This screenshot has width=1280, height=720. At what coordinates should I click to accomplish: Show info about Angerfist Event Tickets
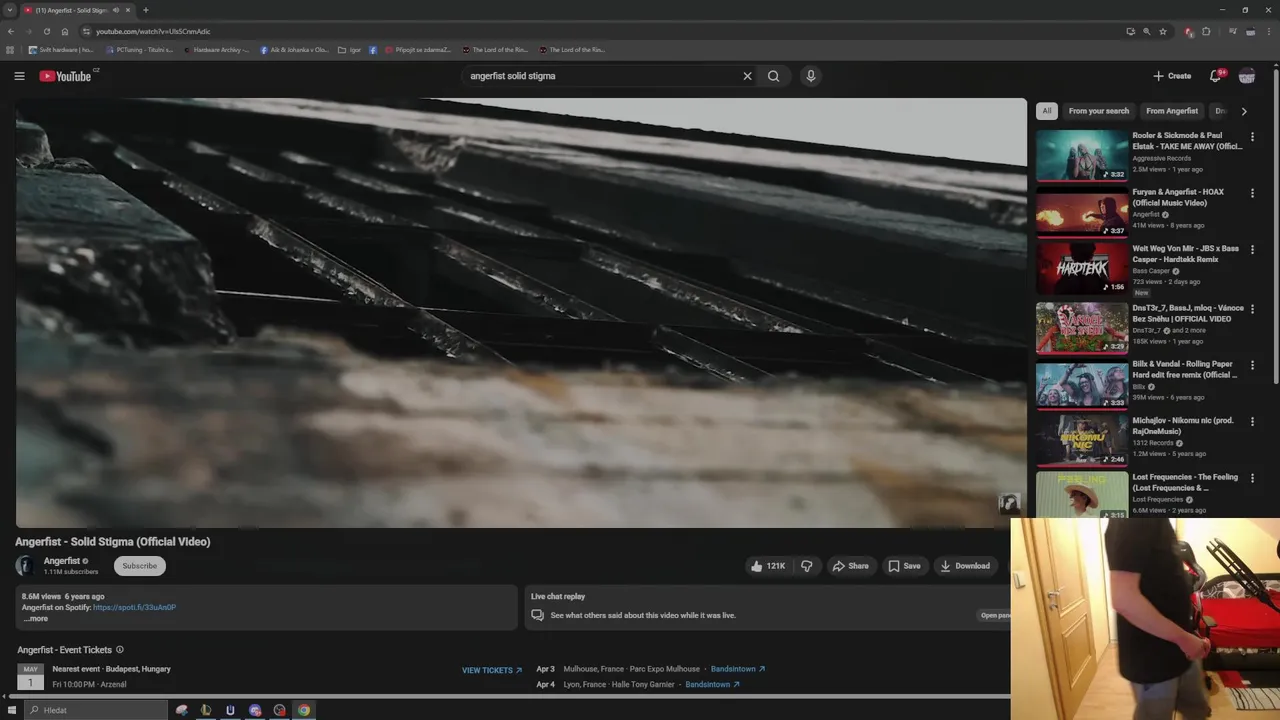tap(120, 650)
